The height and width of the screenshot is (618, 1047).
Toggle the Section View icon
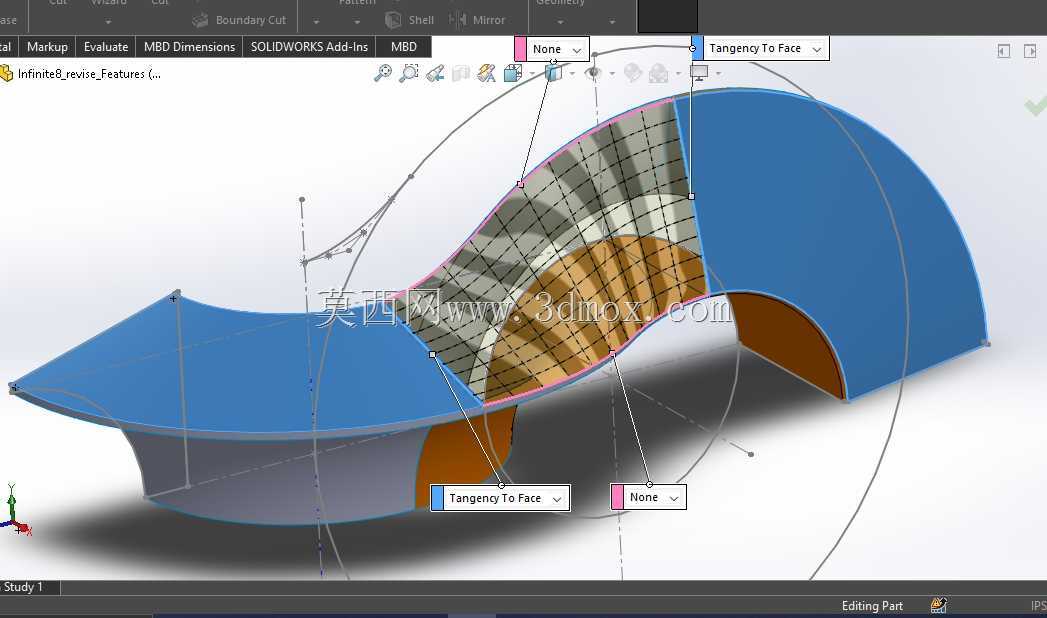[461, 73]
